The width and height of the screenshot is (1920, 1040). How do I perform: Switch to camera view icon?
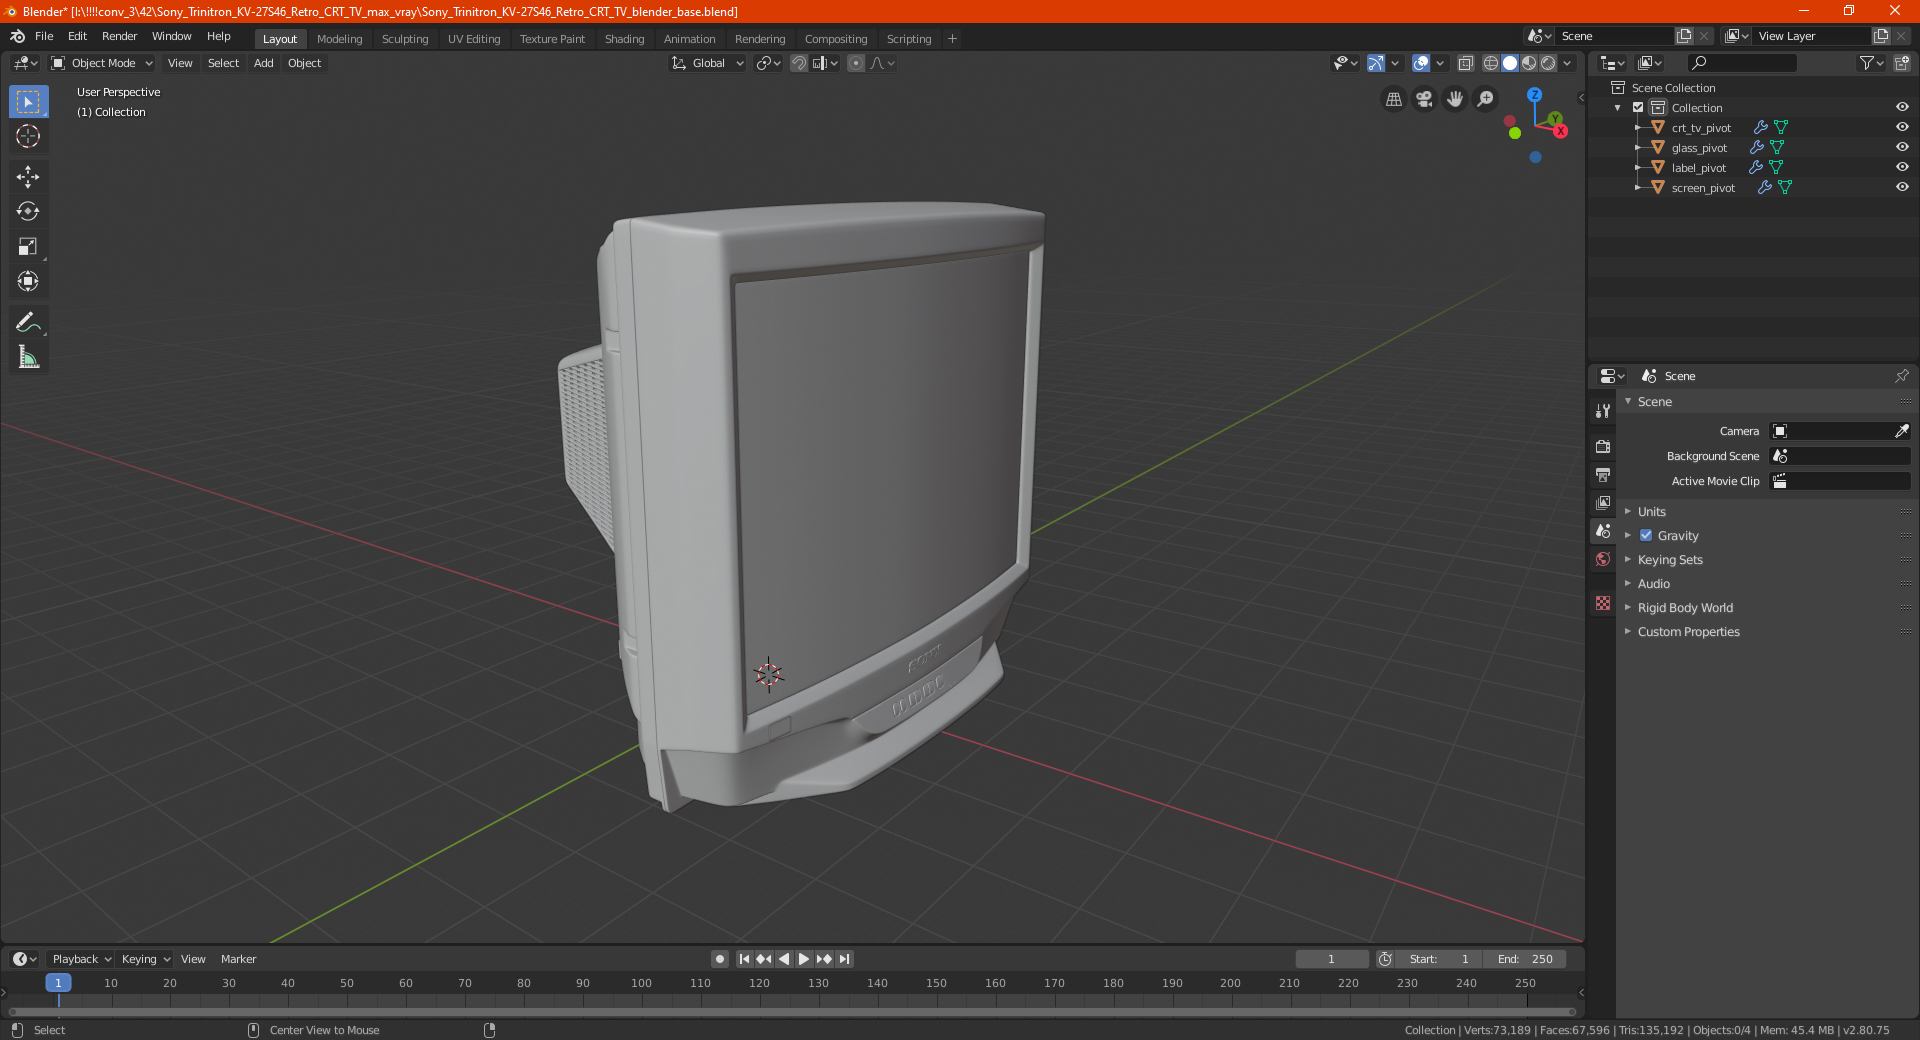pyautogui.click(x=1424, y=99)
